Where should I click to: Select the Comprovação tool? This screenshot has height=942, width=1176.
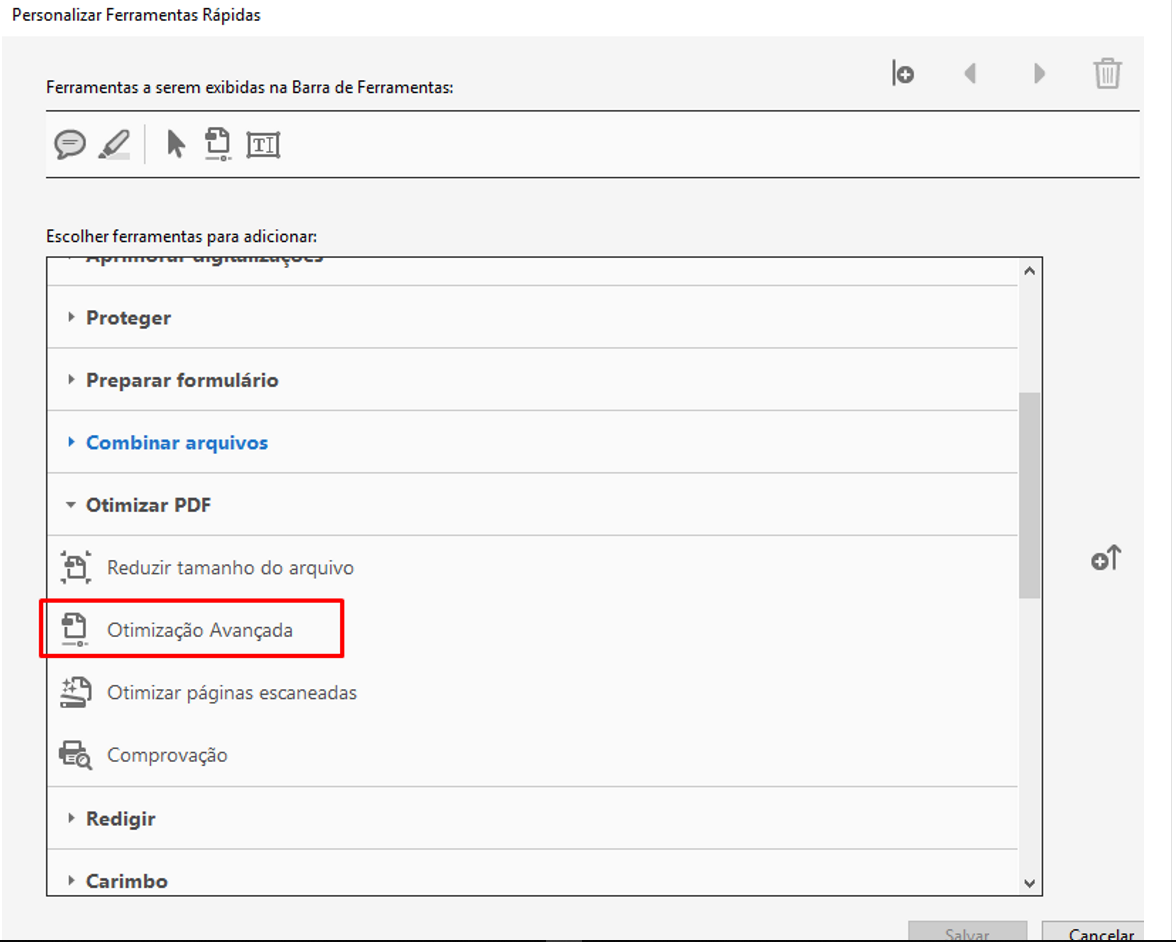(167, 755)
